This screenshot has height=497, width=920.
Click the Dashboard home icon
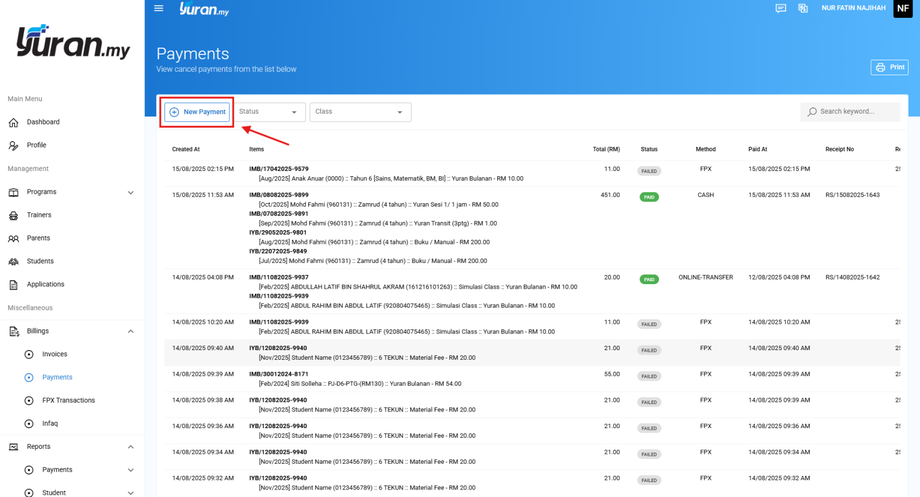(x=14, y=122)
